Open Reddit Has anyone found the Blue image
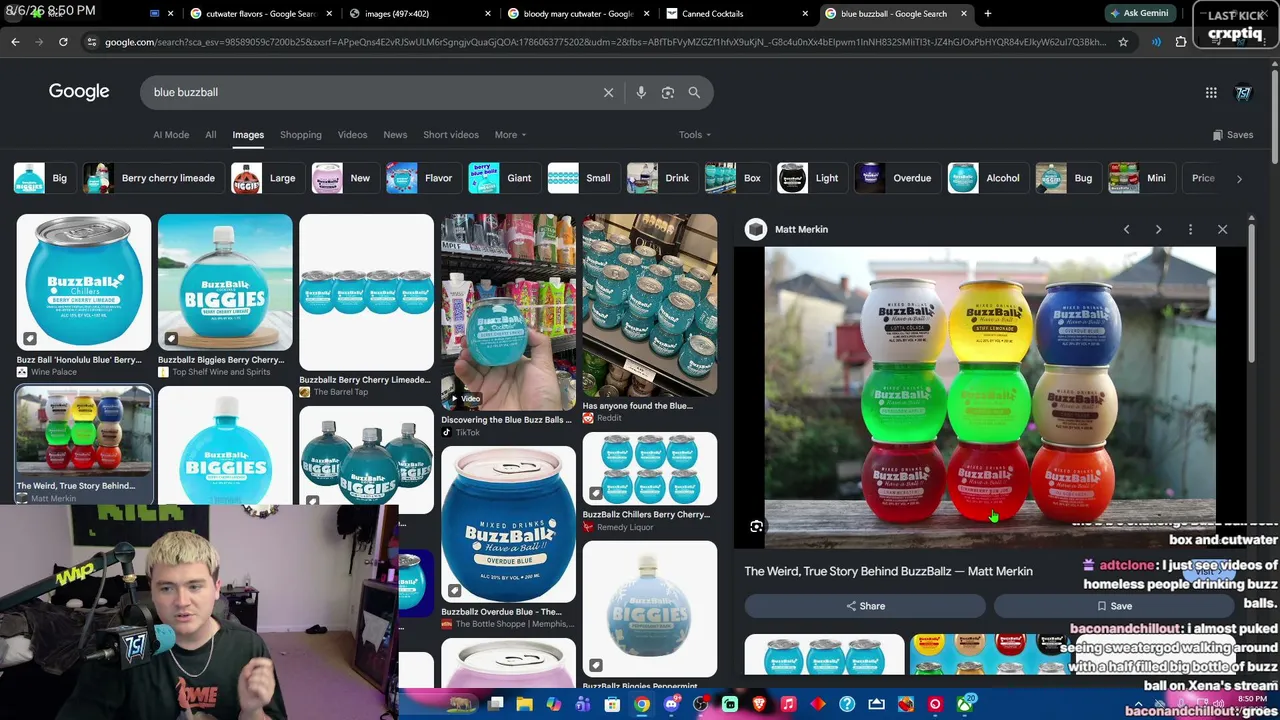1280x720 pixels. coord(650,305)
